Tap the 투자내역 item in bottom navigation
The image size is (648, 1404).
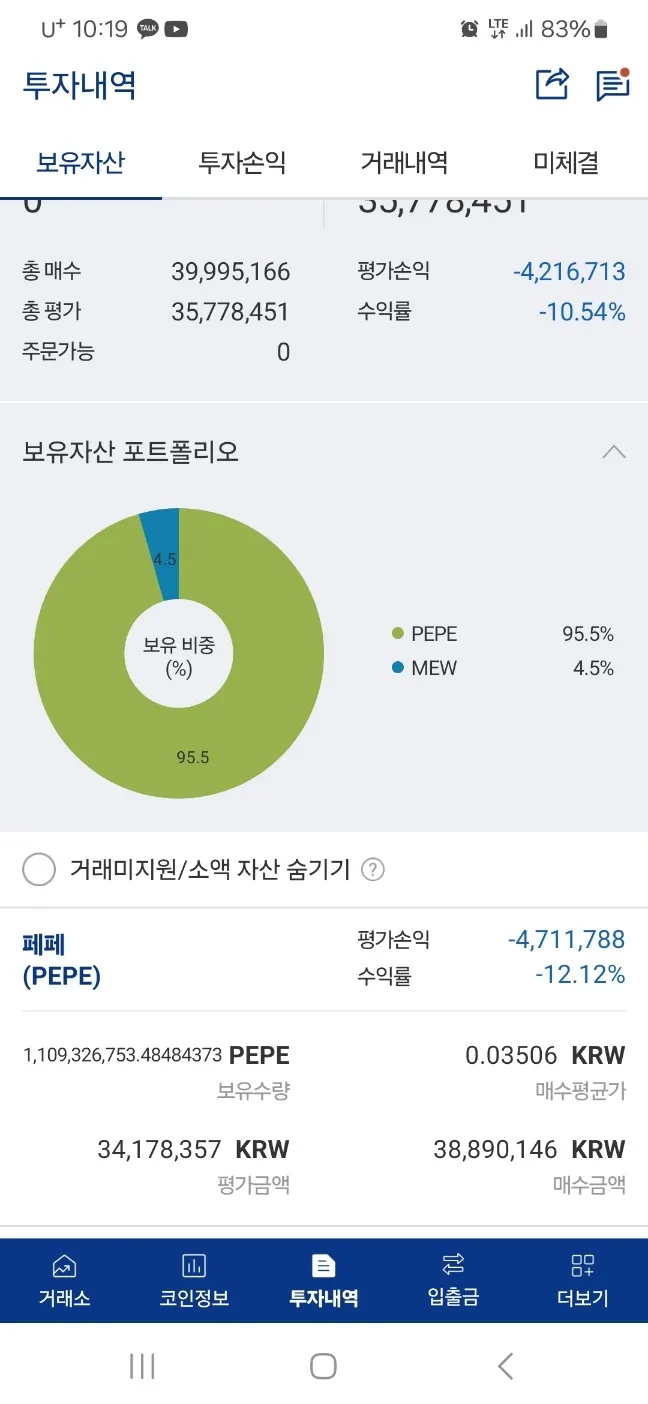(x=323, y=1280)
